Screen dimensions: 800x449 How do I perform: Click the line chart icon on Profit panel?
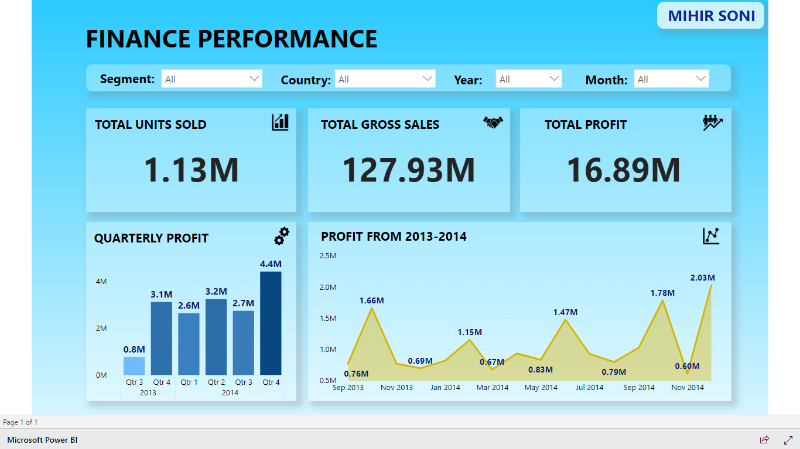tap(711, 236)
